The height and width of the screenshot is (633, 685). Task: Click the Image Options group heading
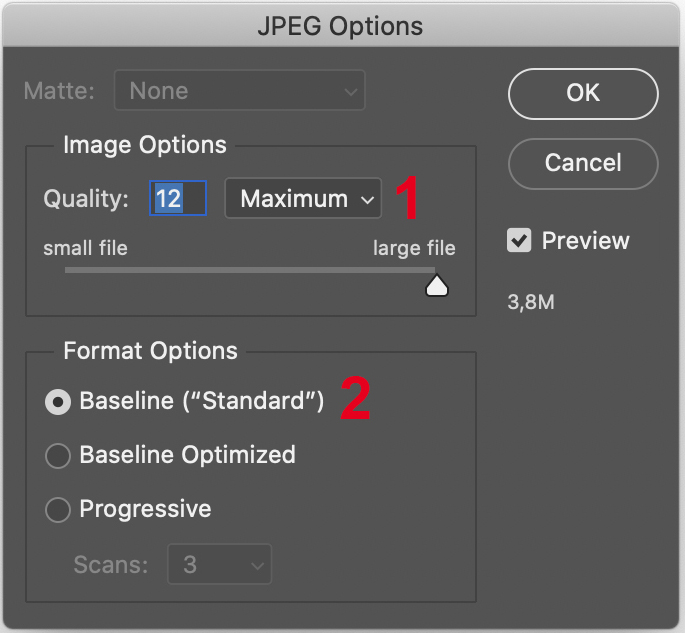click(145, 146)
